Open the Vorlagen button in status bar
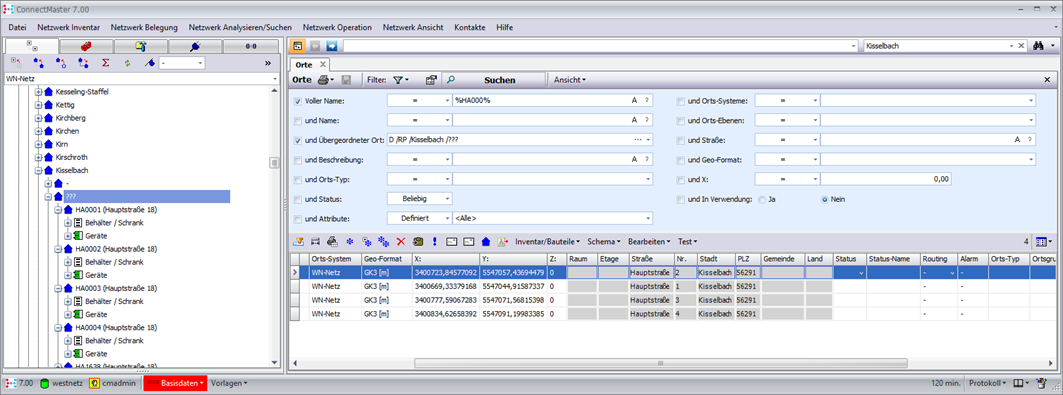 pyautogui.click(x=229, y=383)
